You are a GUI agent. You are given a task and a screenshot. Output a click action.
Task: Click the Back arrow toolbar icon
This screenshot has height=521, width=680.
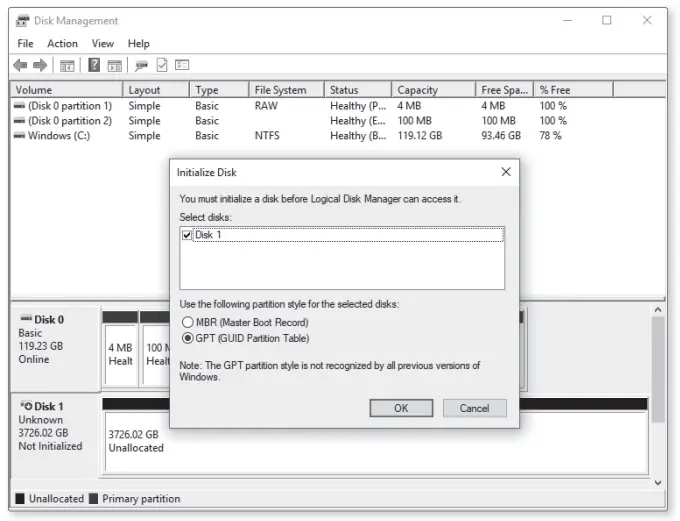(20, 66)
